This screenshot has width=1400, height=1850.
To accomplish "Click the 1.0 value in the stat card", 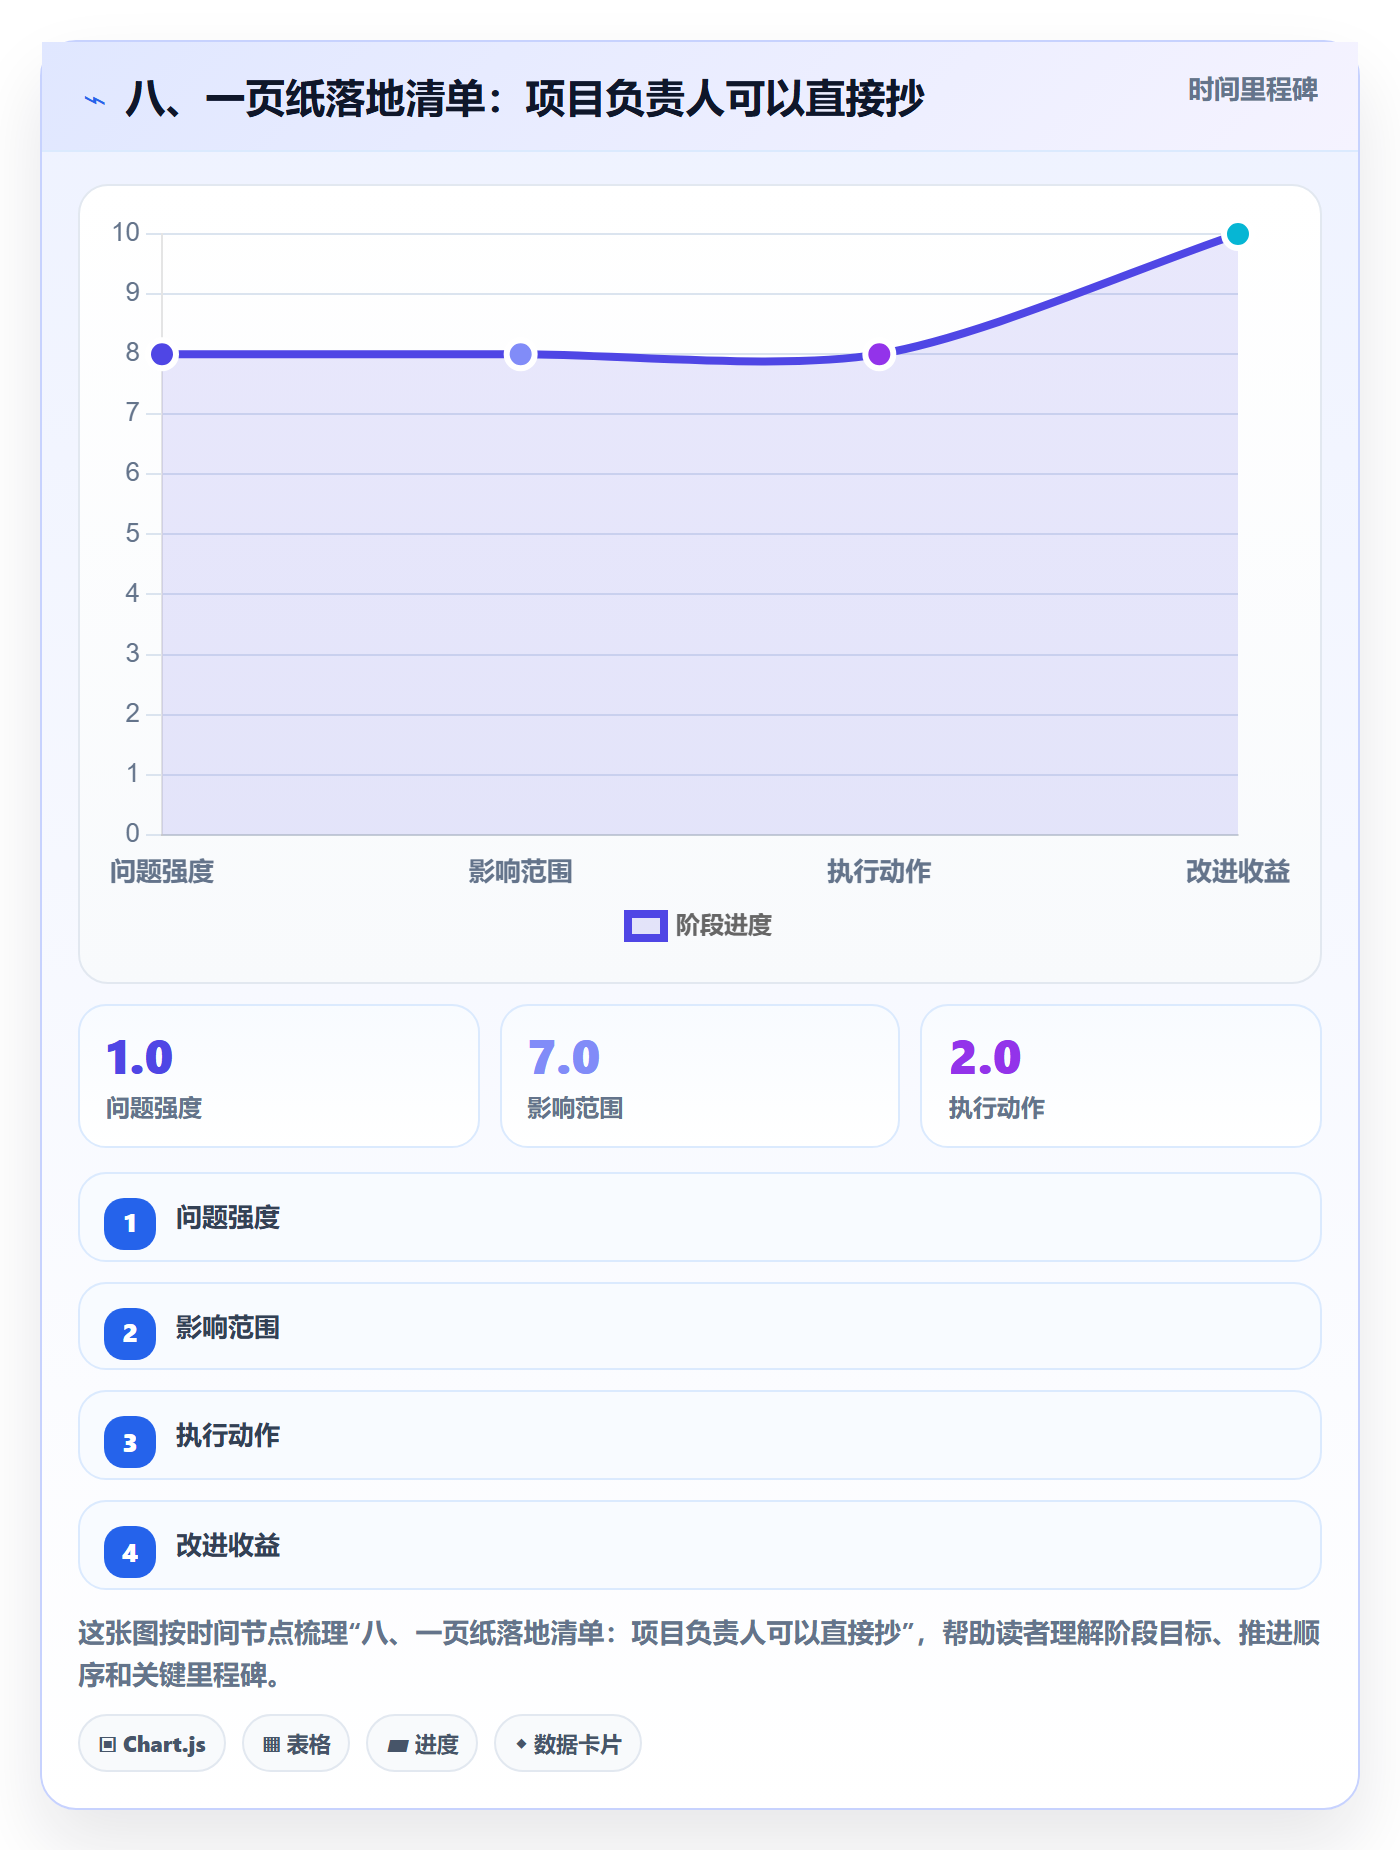I will [x=140, y=1058].
